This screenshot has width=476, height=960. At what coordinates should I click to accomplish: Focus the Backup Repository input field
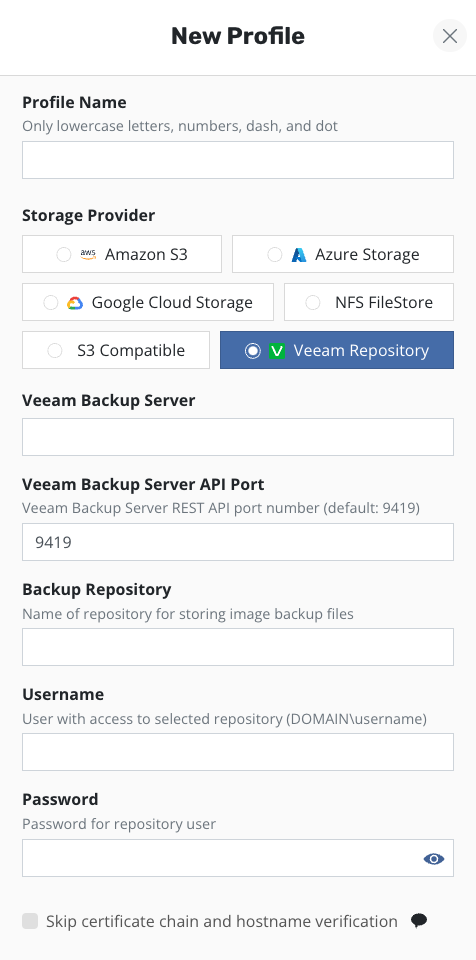[238, 647]
